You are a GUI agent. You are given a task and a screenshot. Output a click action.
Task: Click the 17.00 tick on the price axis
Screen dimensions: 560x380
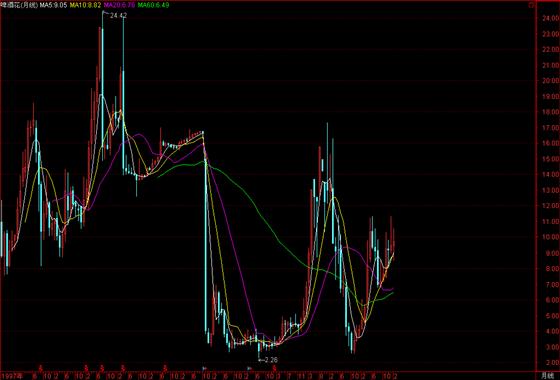[550, 127]
